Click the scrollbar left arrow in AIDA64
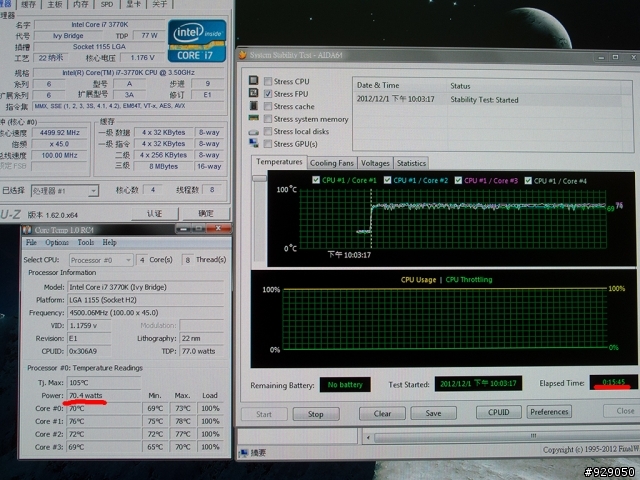This screenshot has height=480, width=640. click(x=368, y=438)
